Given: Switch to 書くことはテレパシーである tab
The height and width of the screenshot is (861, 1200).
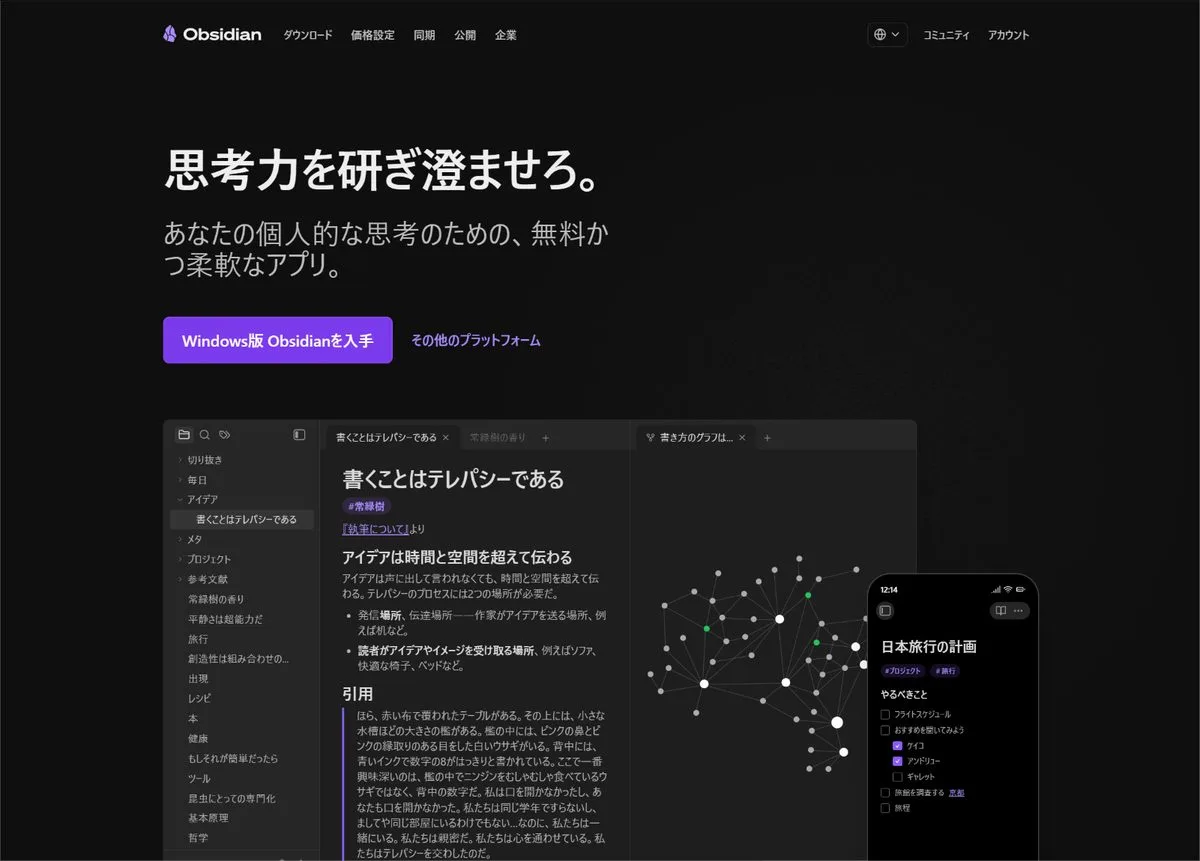Looking at the screenshot, I should click(386, 438).
